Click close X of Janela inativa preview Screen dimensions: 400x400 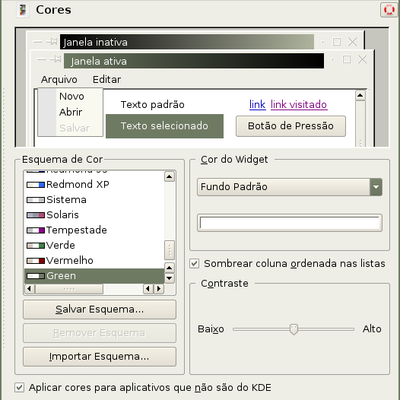point(352,42)
